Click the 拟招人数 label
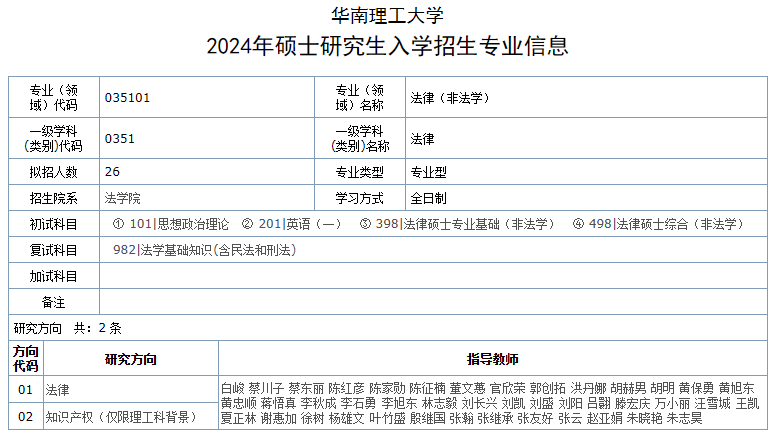772x438 pixels. (x=54, y=172)
